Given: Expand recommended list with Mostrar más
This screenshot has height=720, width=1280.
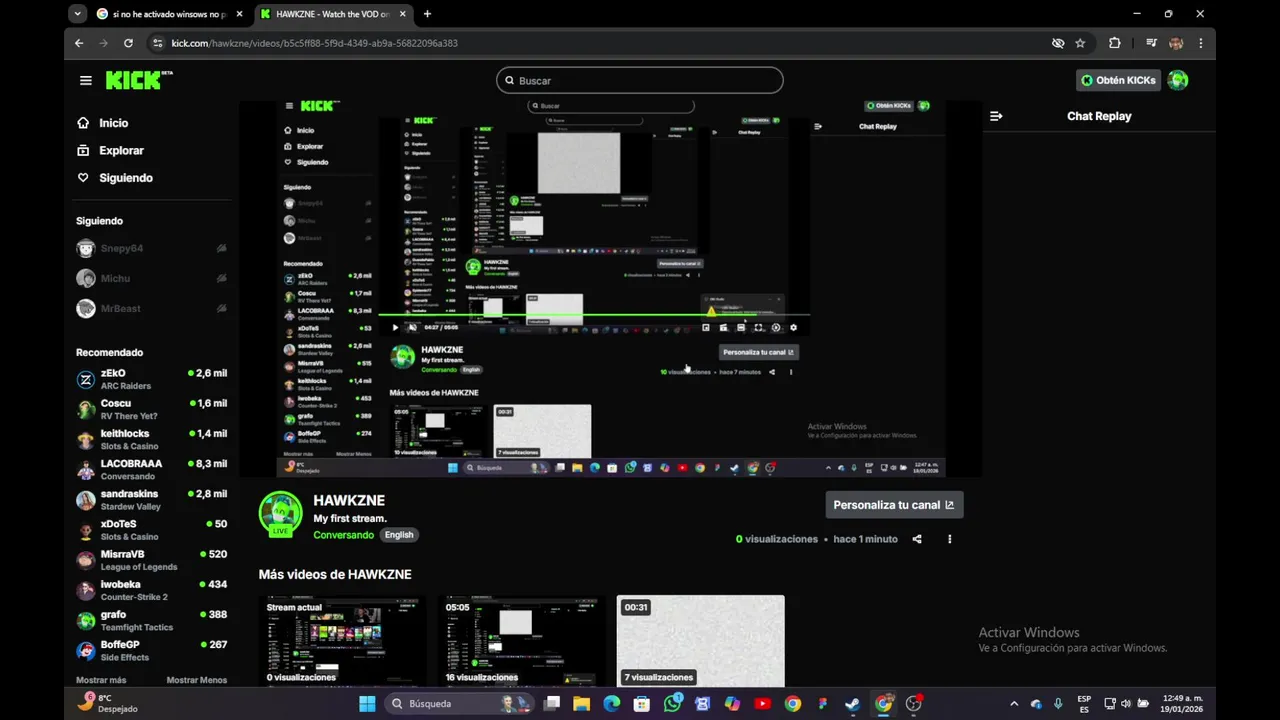Looking at the screenshot, I should coord(101,680).
